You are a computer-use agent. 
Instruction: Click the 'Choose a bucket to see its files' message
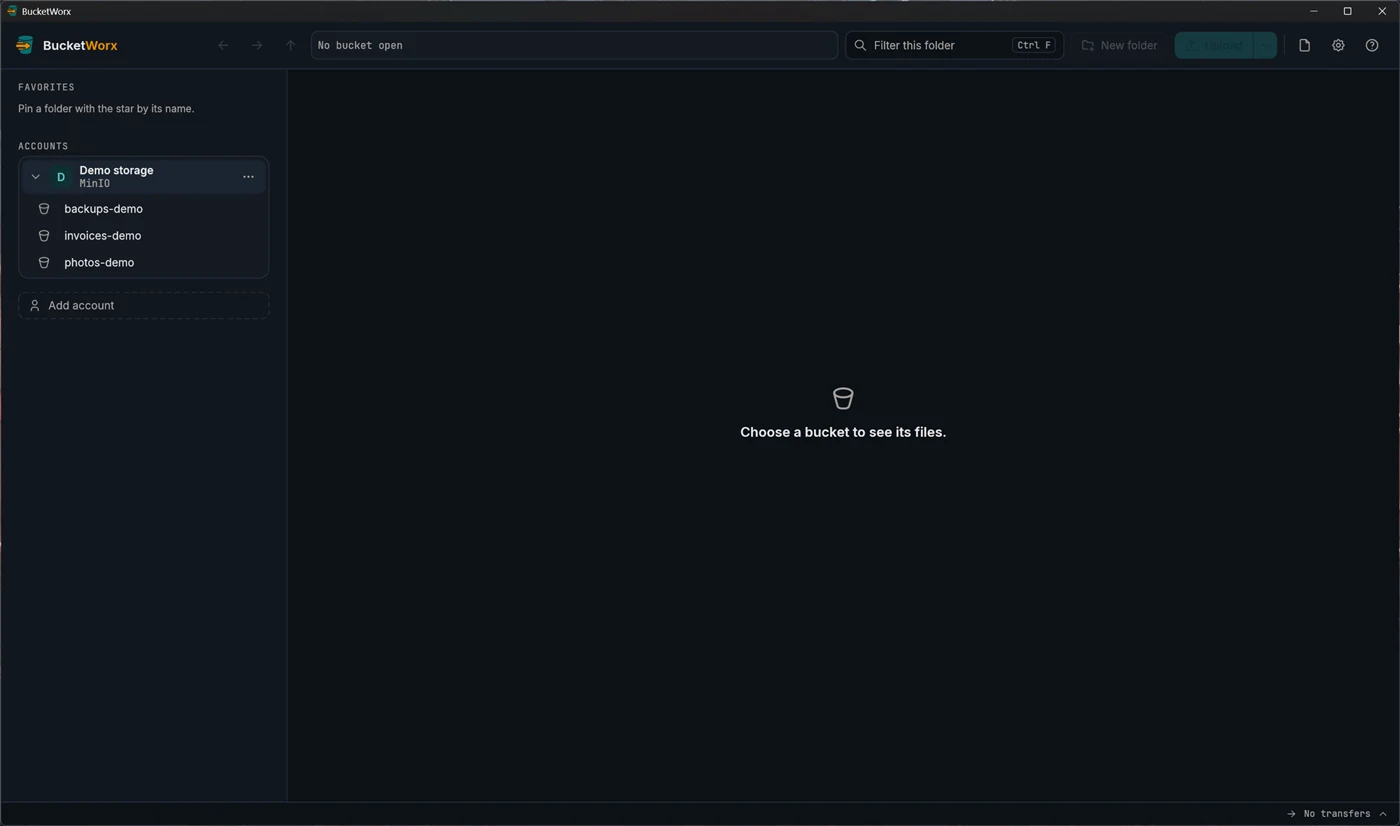(843, 432)
